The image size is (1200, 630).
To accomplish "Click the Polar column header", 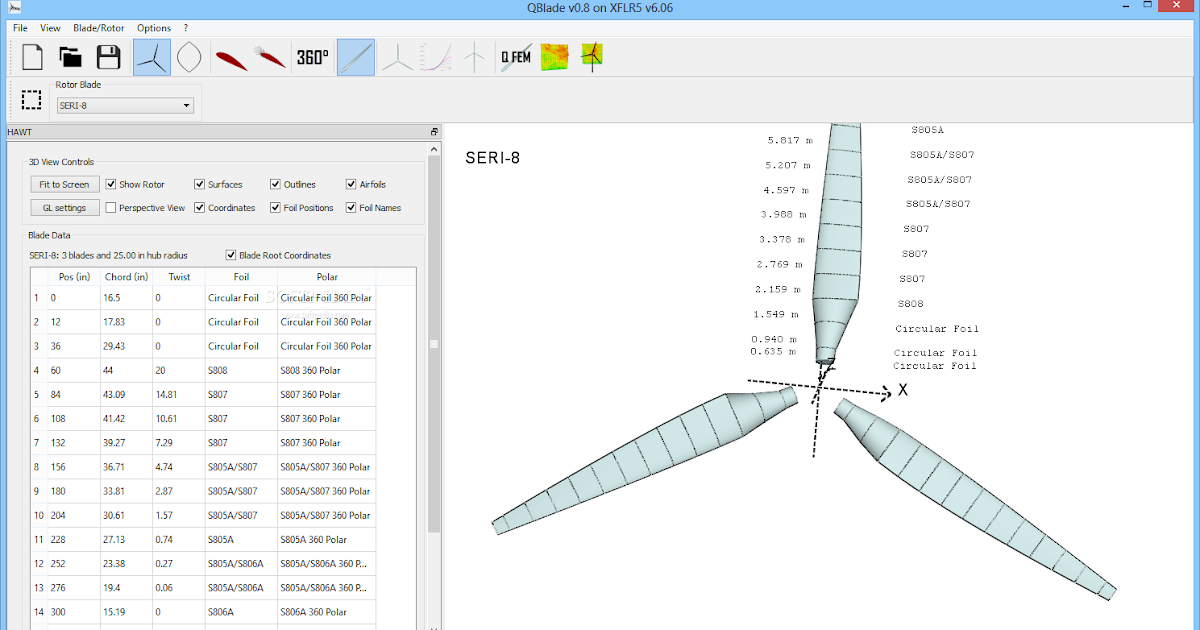I will coord(327,277).
